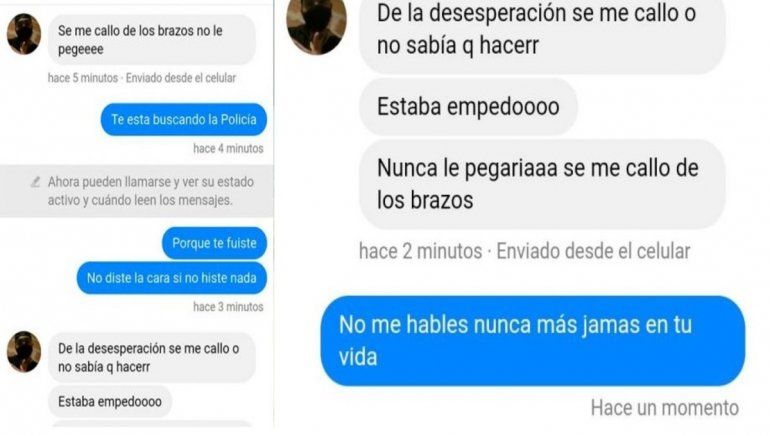Screen dimensions: 770x435
Task: Click 'hace 5 minutos · Enviado desde el celular'
Action: pyautogui.click(x=142, y=78)
